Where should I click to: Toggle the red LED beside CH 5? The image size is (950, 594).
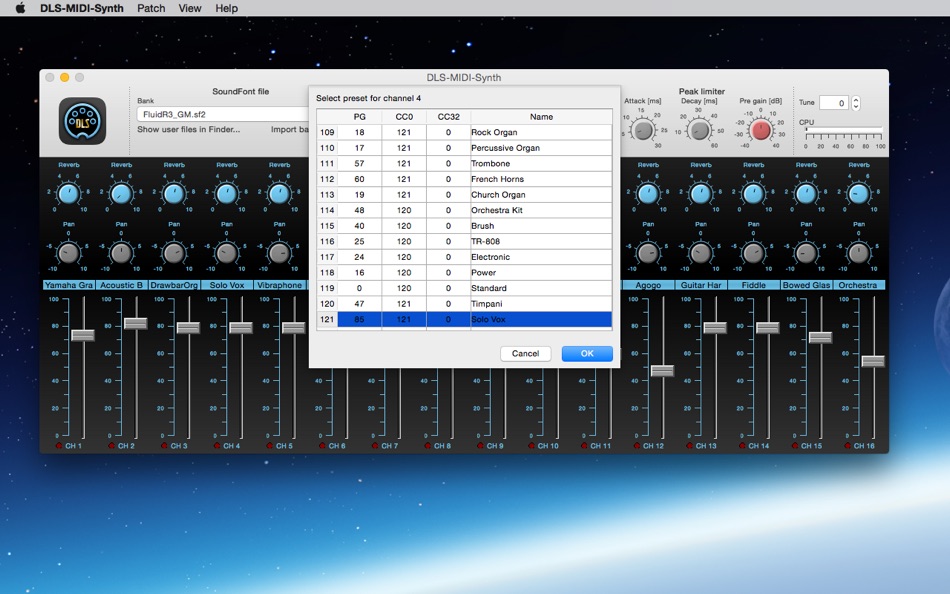pyautogui.click(x=270, y=446)
